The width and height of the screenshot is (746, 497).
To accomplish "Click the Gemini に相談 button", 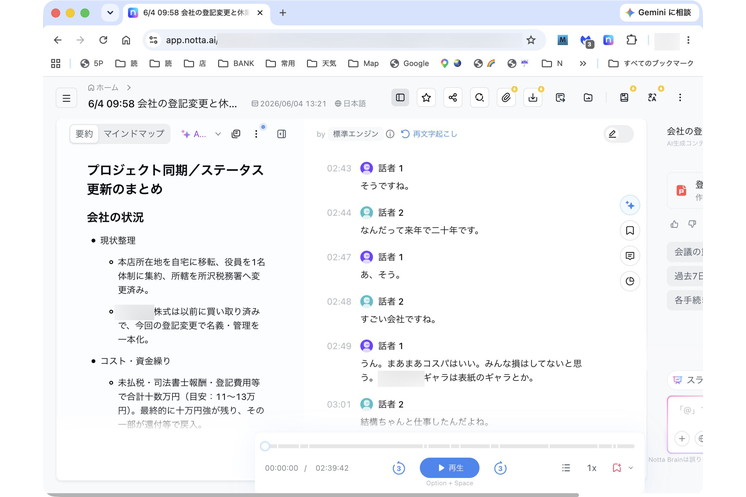I will pos(659,13).
